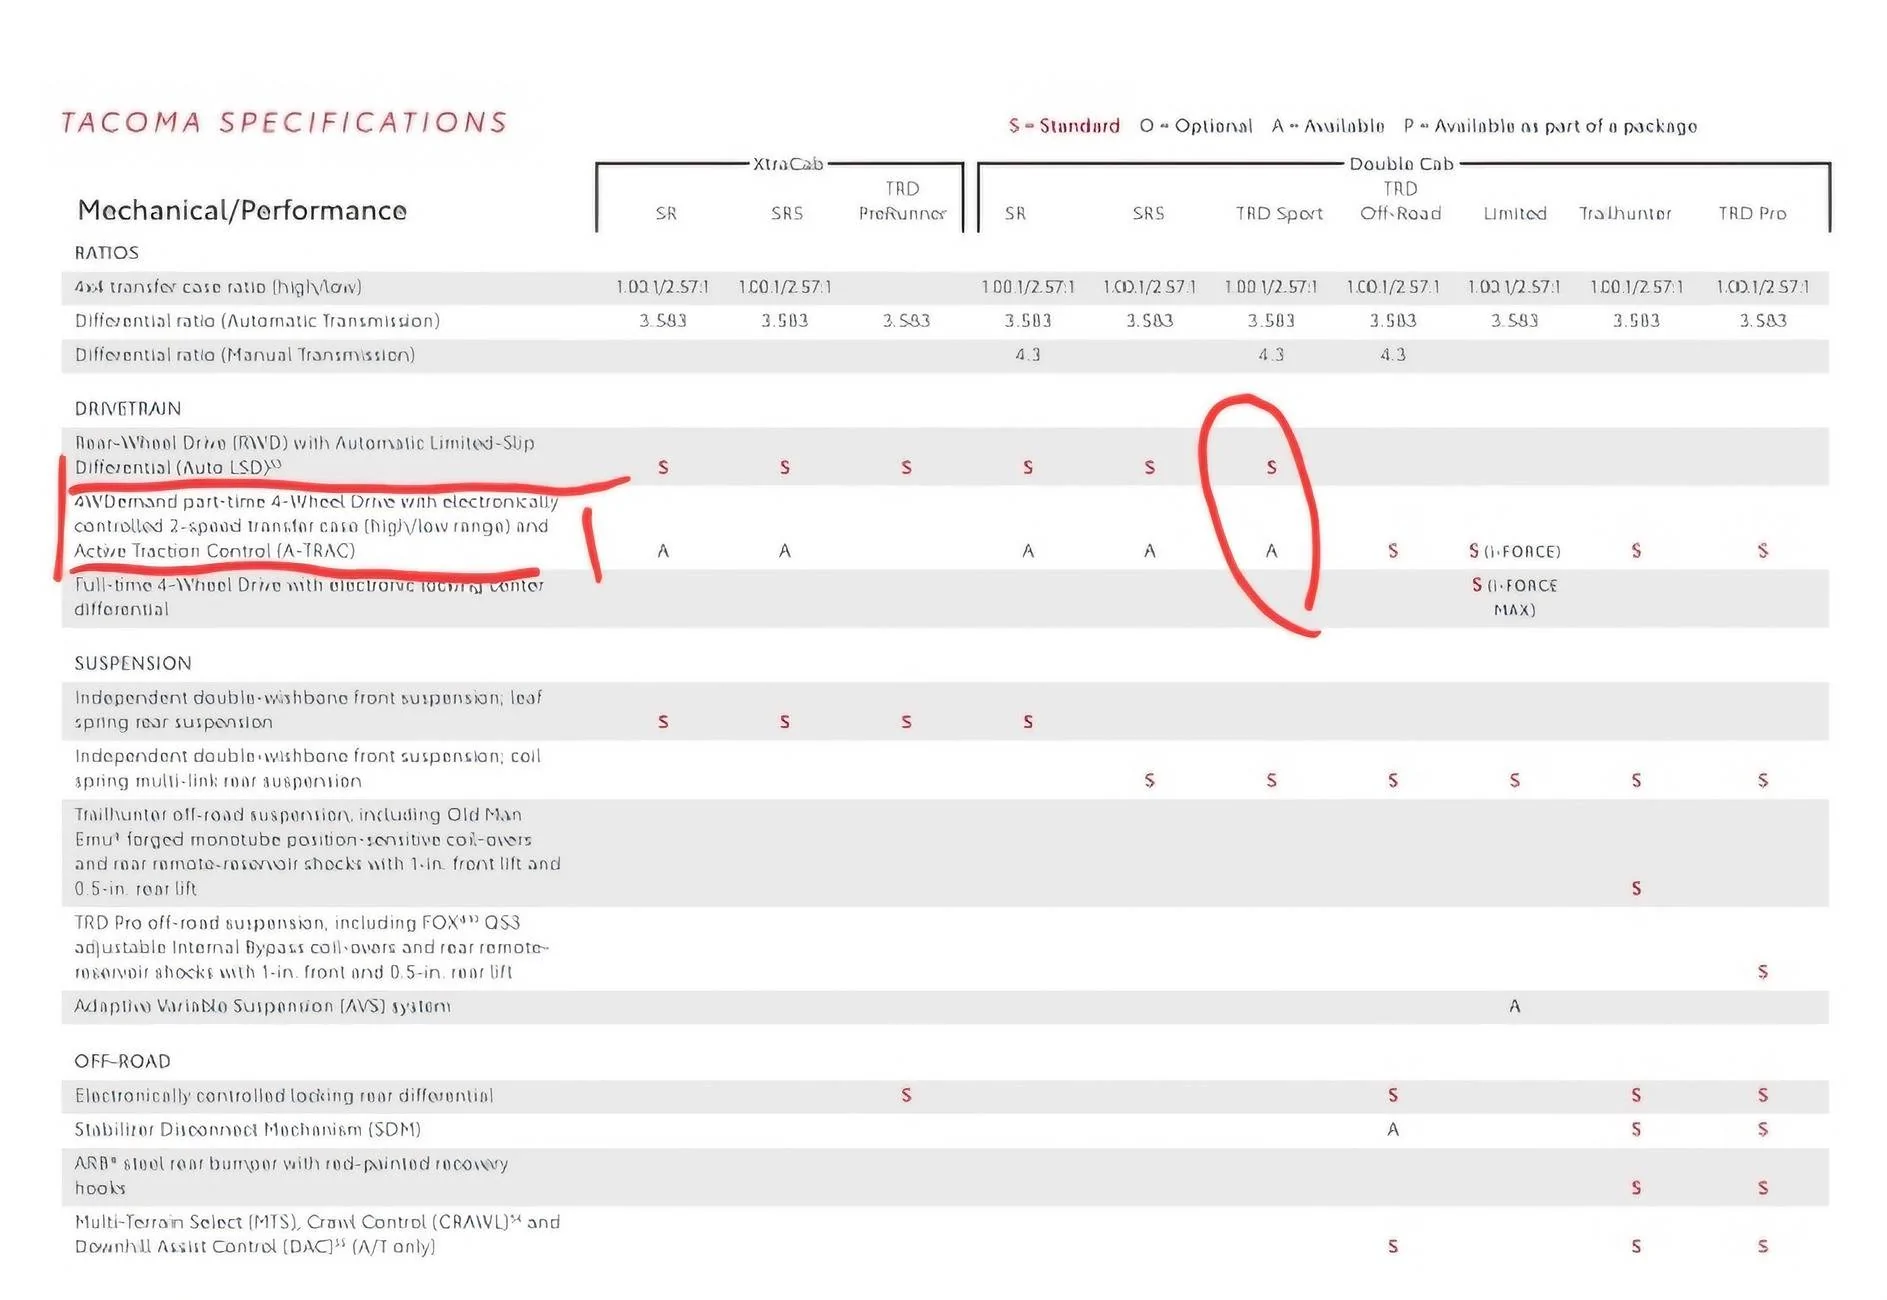Click the 4WDemand part-time 4-Wheel Drive row label
The height and width of the screenshot is (1300, 1887).
point(316,526)
